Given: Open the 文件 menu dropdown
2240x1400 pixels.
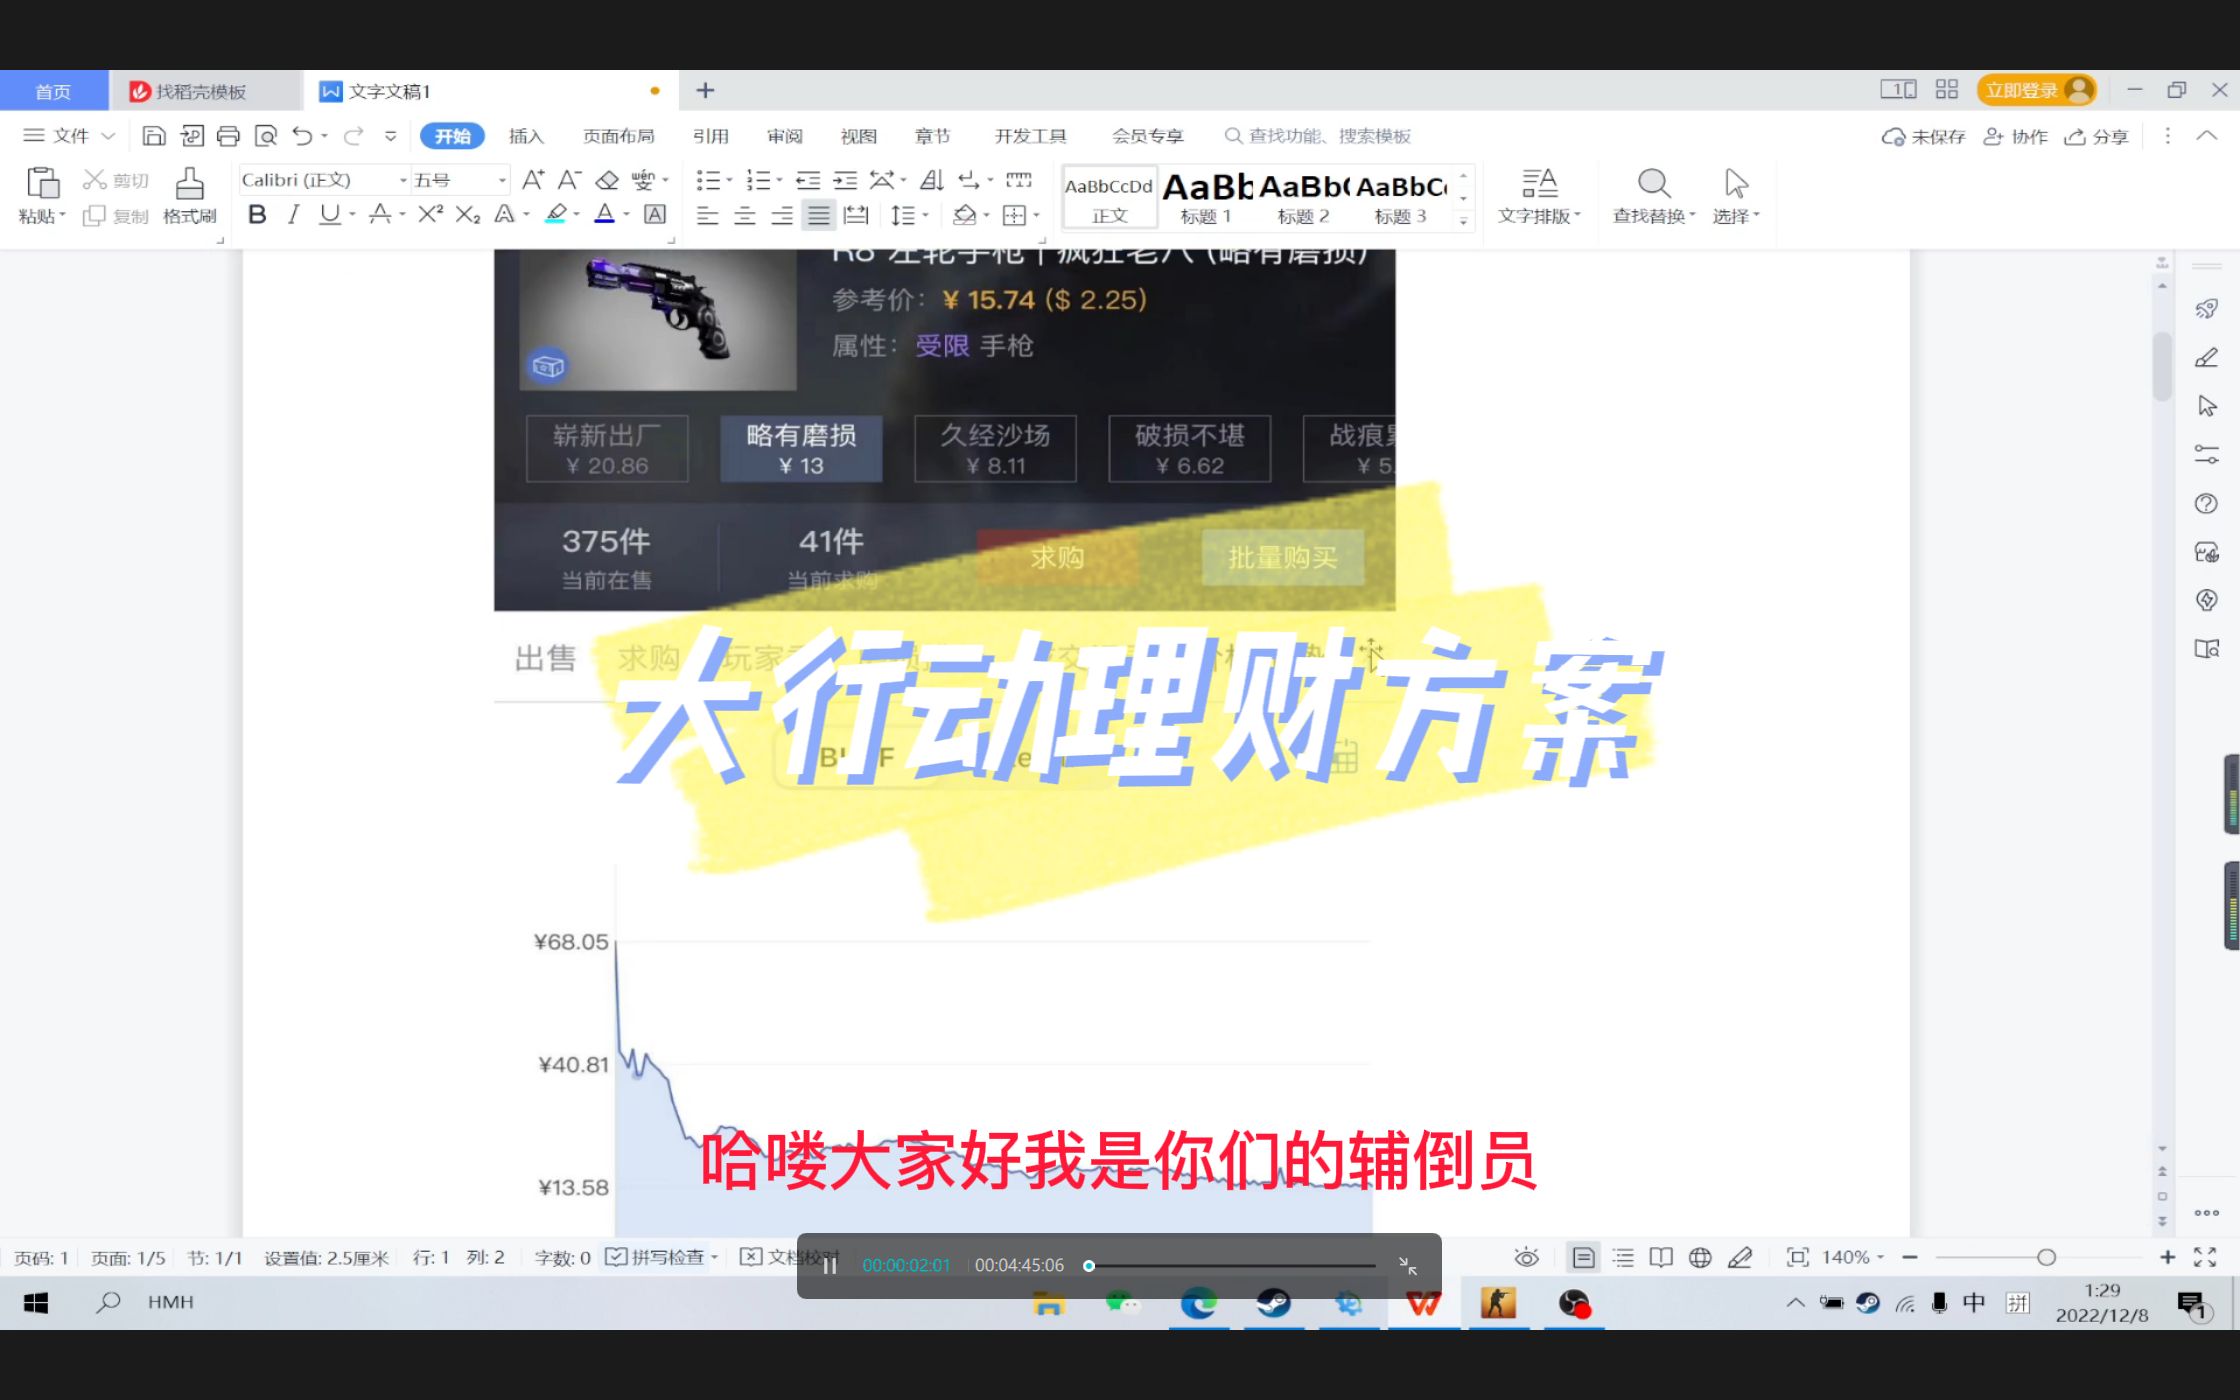Looking at the screenshot, I should pos(69,136).
